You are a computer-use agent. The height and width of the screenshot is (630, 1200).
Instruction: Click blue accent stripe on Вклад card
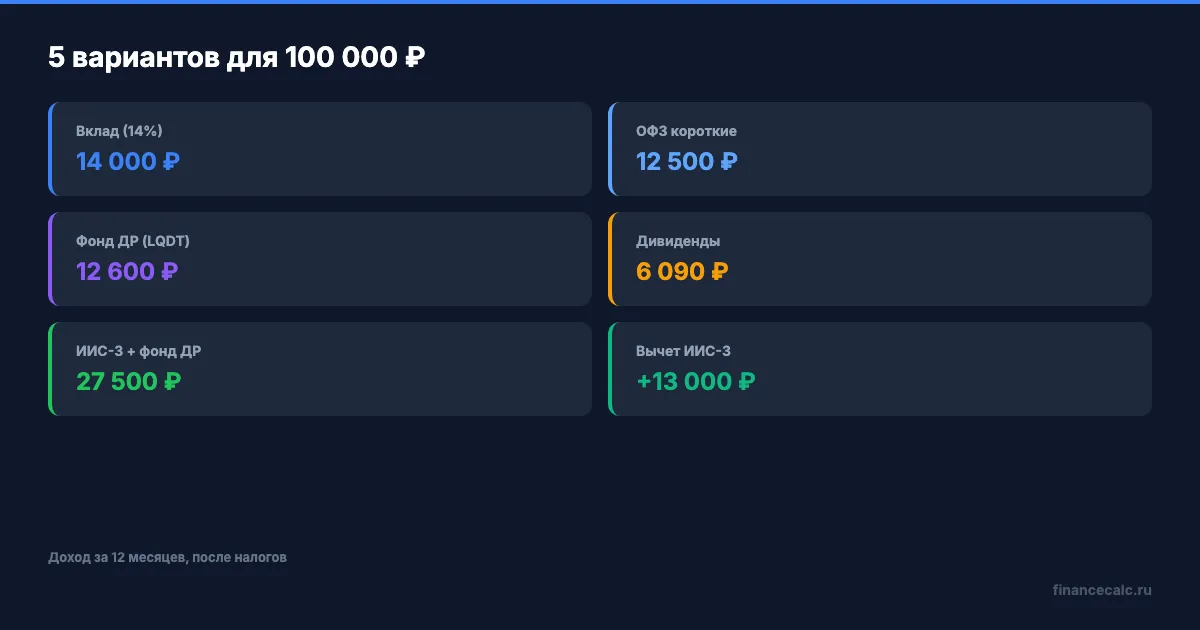coord(50,149)
